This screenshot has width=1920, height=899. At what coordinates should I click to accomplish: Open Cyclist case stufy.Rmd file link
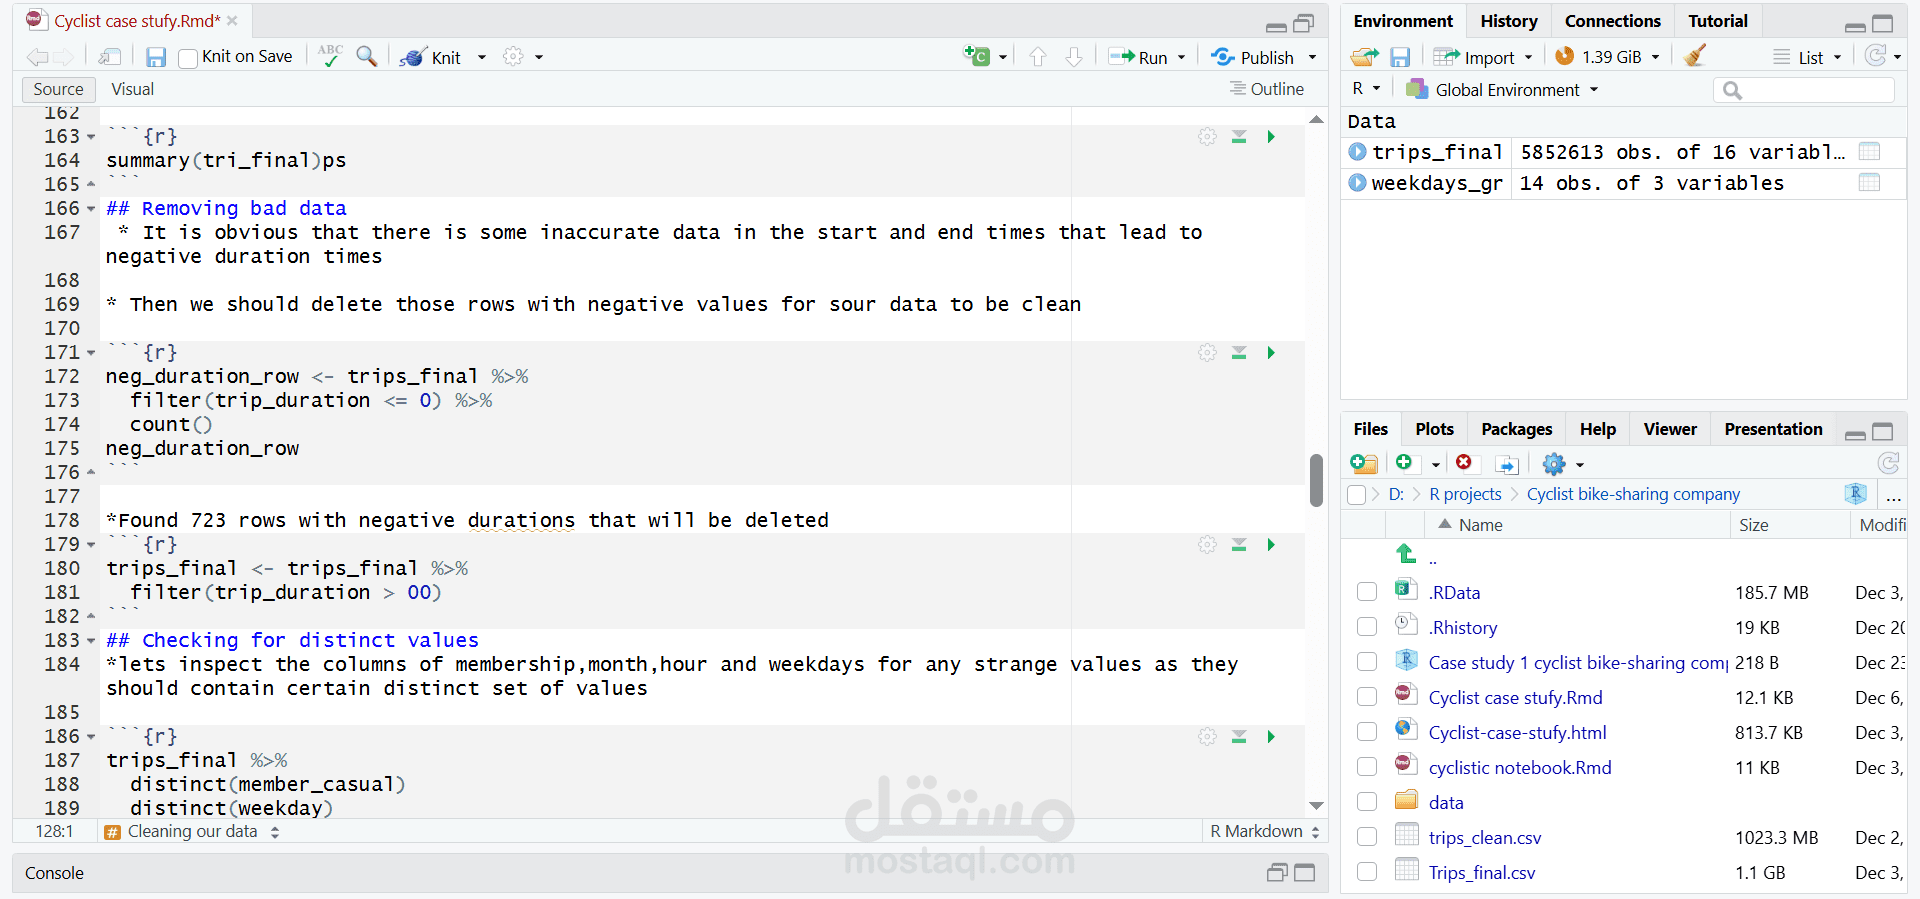1515,697
